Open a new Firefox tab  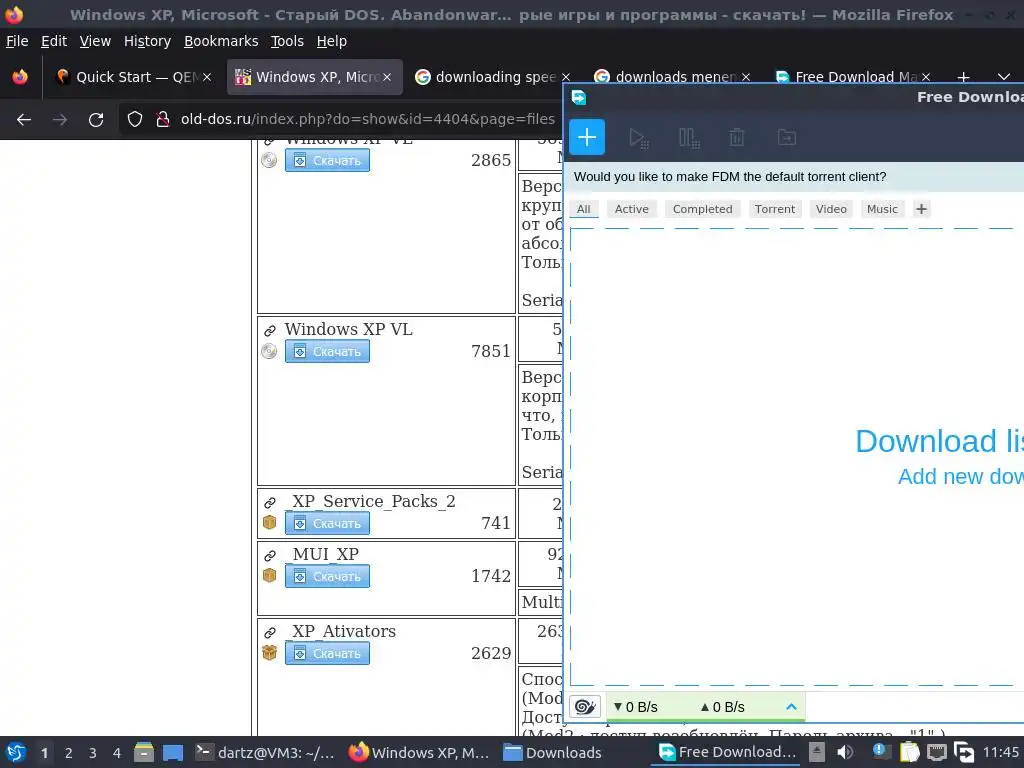pos(963,77)
